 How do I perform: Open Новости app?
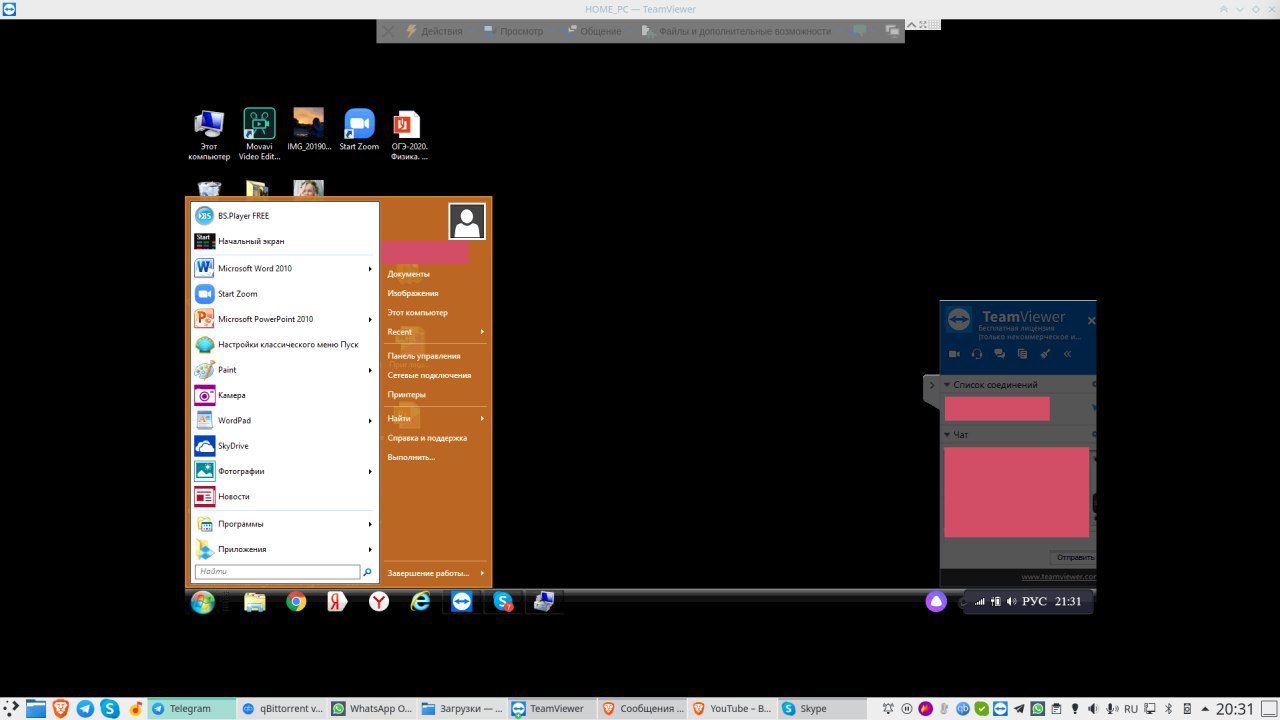283,496
